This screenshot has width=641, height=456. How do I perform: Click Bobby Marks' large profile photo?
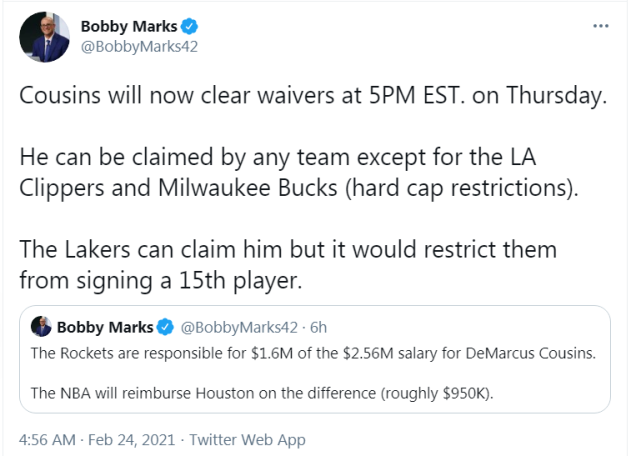(x=44, y=37)
